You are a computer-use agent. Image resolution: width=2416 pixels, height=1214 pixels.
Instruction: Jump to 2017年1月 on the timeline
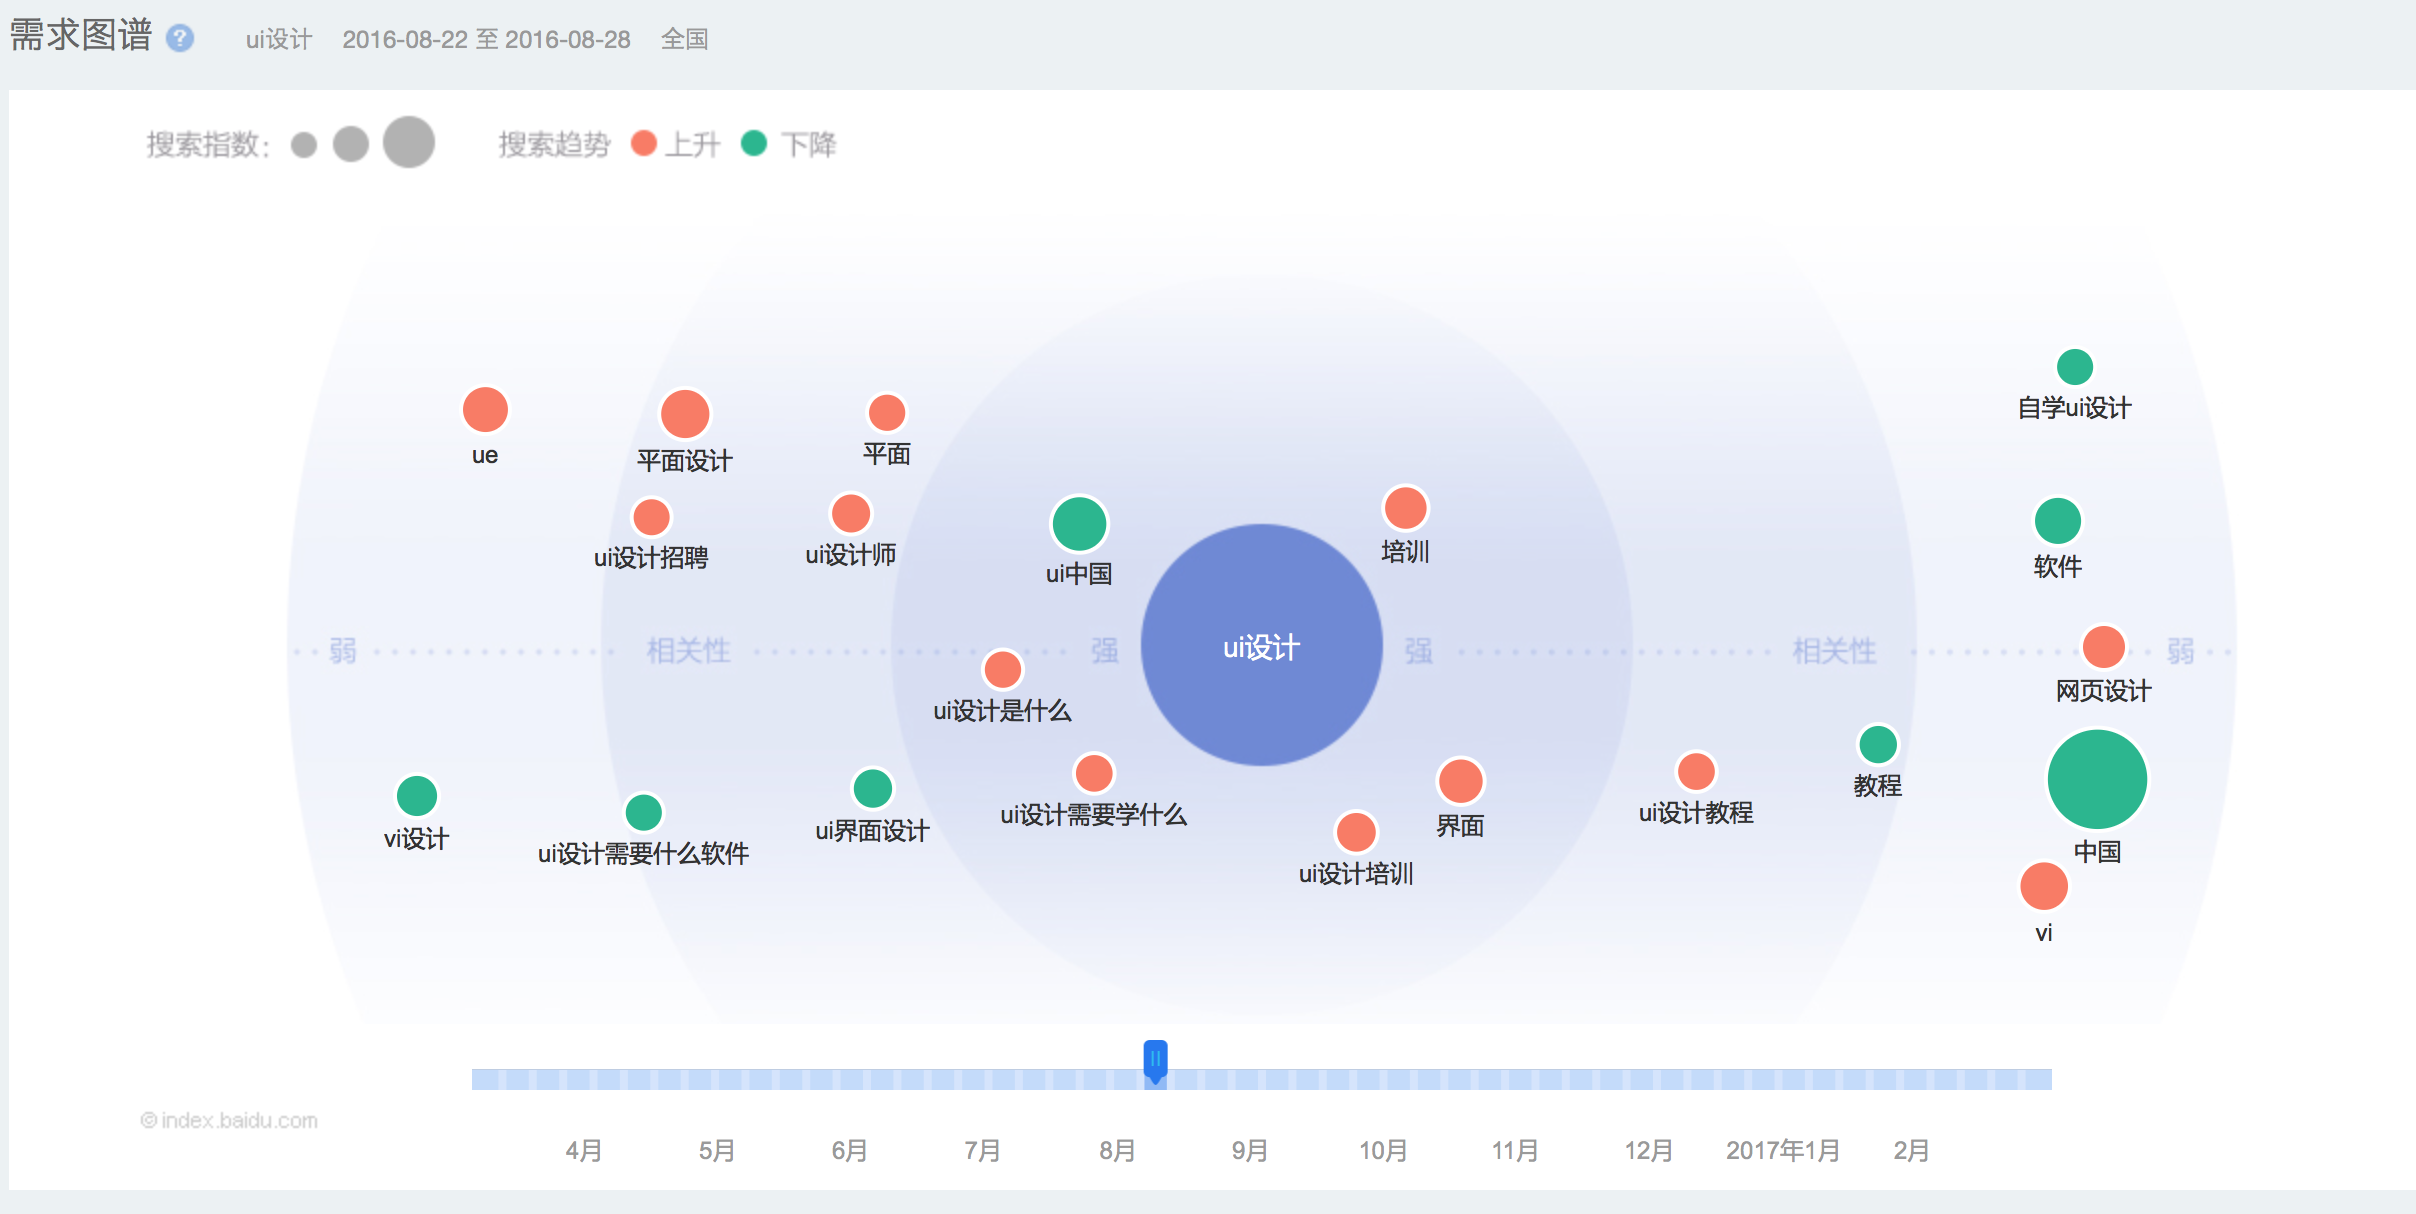coord(1782,1150)
